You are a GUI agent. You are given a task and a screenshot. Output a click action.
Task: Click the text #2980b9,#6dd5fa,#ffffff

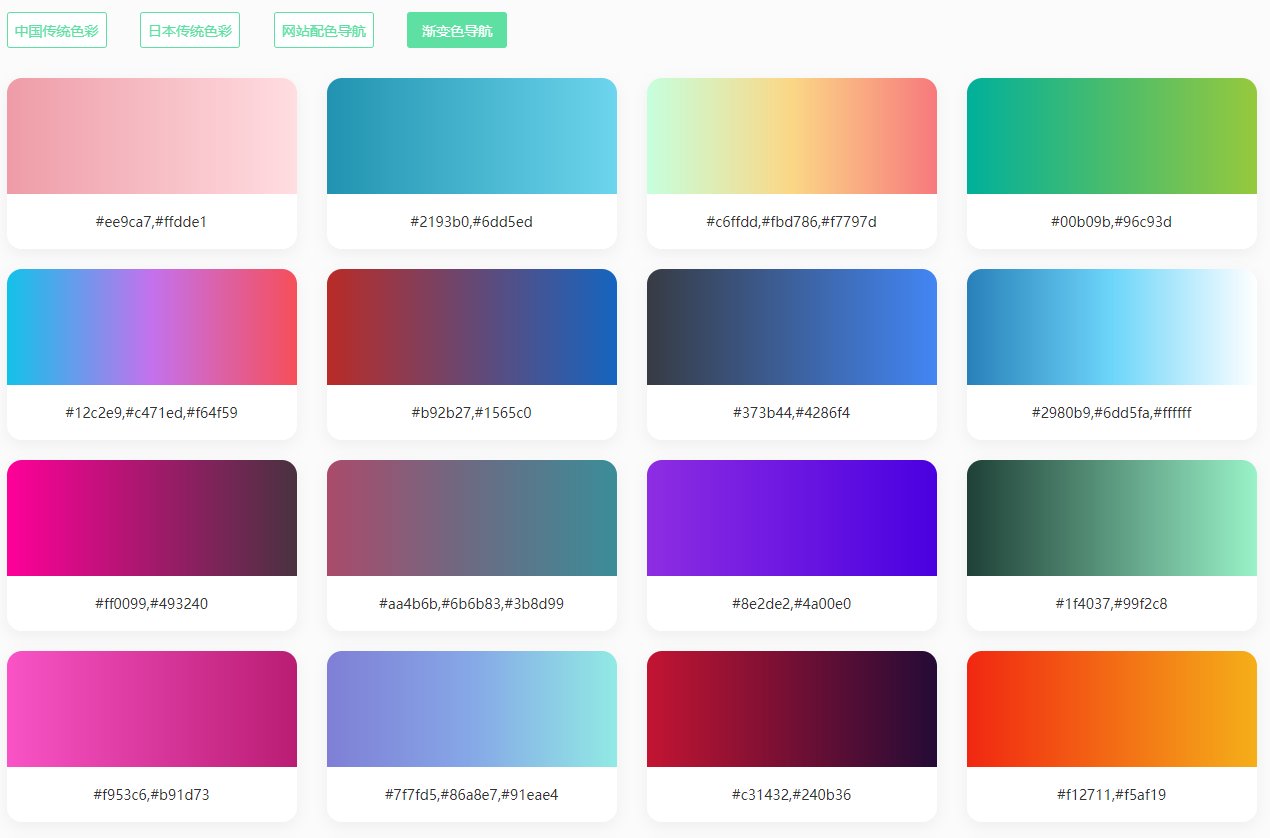coord(1112,413)
